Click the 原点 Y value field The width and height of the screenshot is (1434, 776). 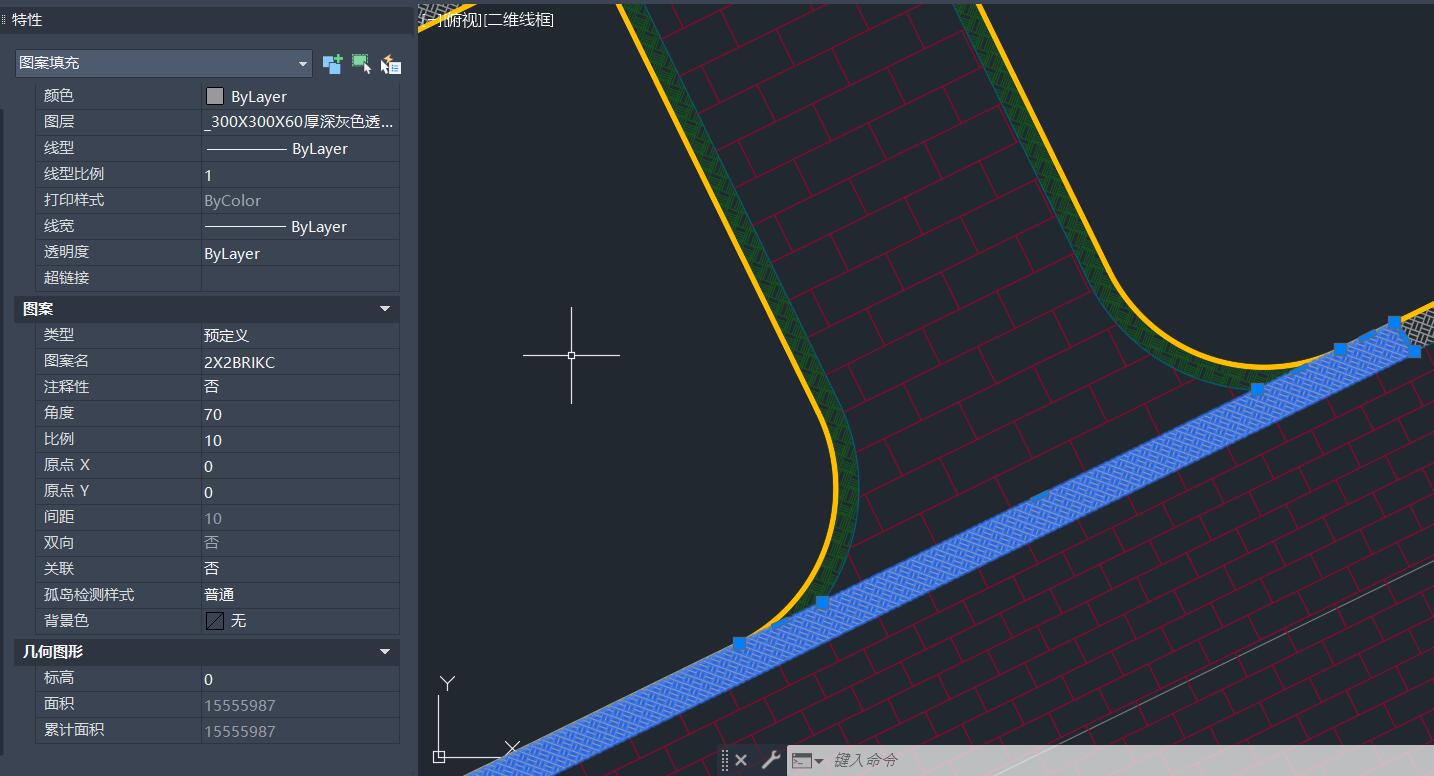(x=300, y=491)
